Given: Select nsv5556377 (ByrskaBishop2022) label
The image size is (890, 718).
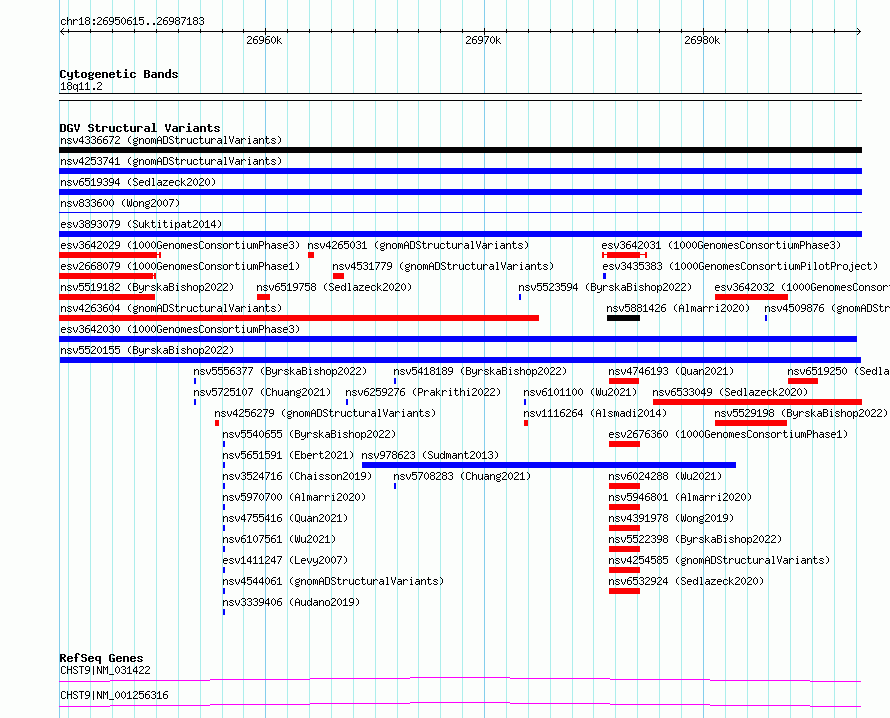Looking at the screenshot, I should pyautogui.click(x=280, y=371).
